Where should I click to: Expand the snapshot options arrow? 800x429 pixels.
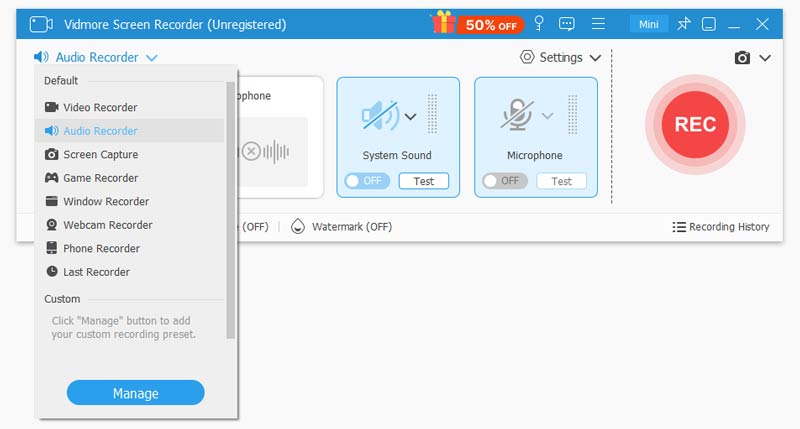coord(765,58)
